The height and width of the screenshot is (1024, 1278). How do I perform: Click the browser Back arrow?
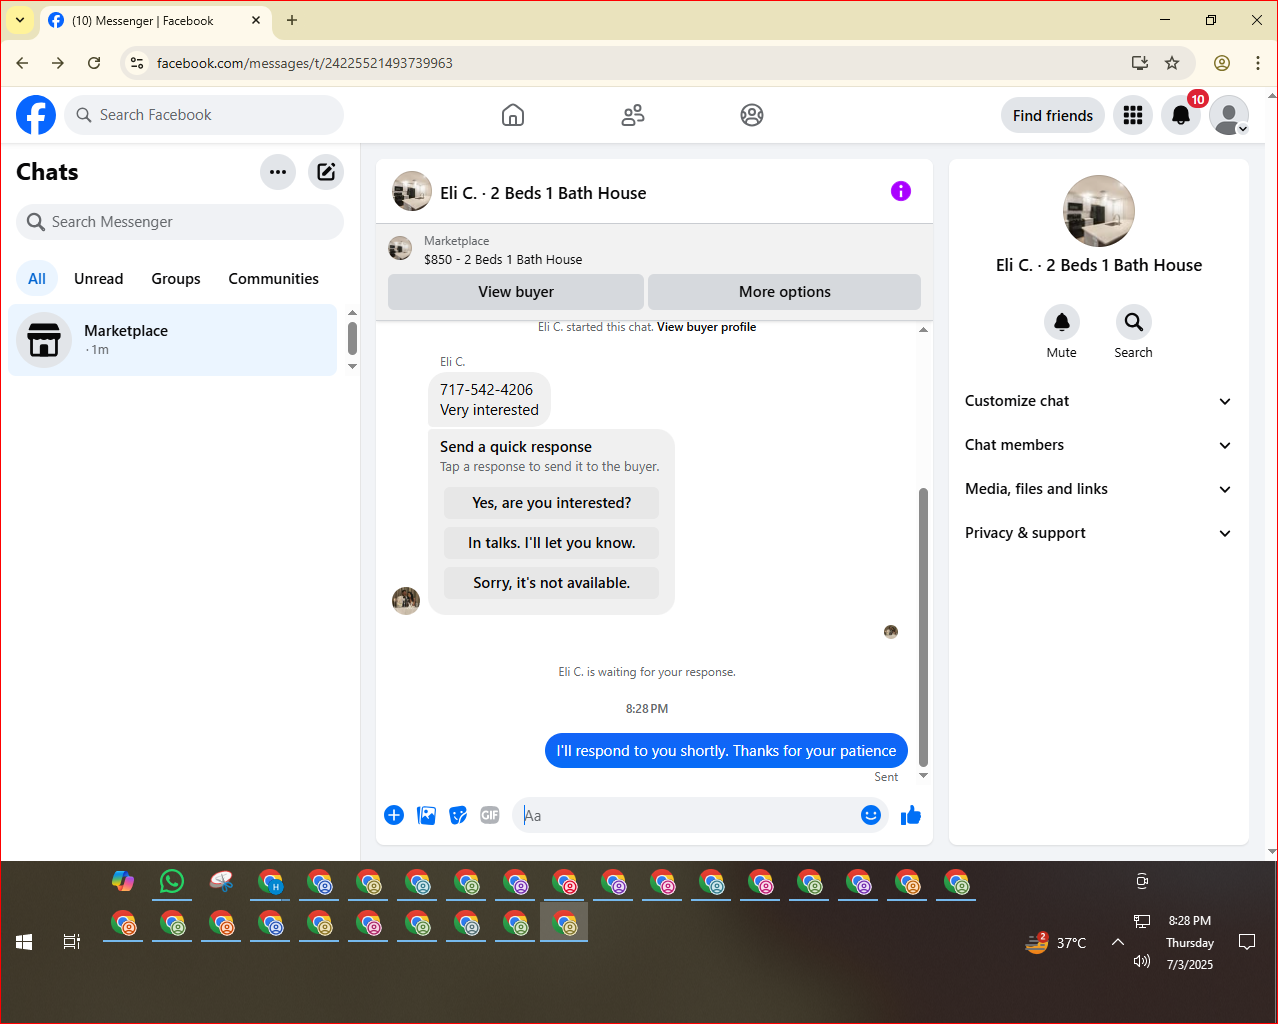point(22,63)
